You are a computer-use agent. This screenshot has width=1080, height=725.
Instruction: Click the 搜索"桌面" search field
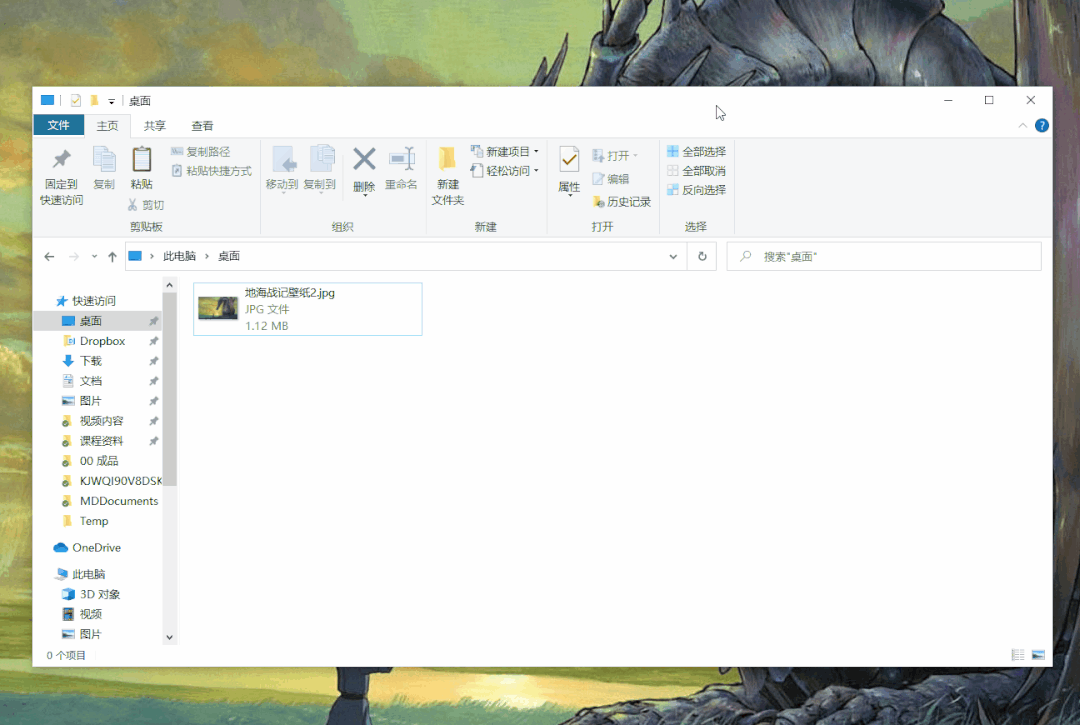click(x=884, y=257)
